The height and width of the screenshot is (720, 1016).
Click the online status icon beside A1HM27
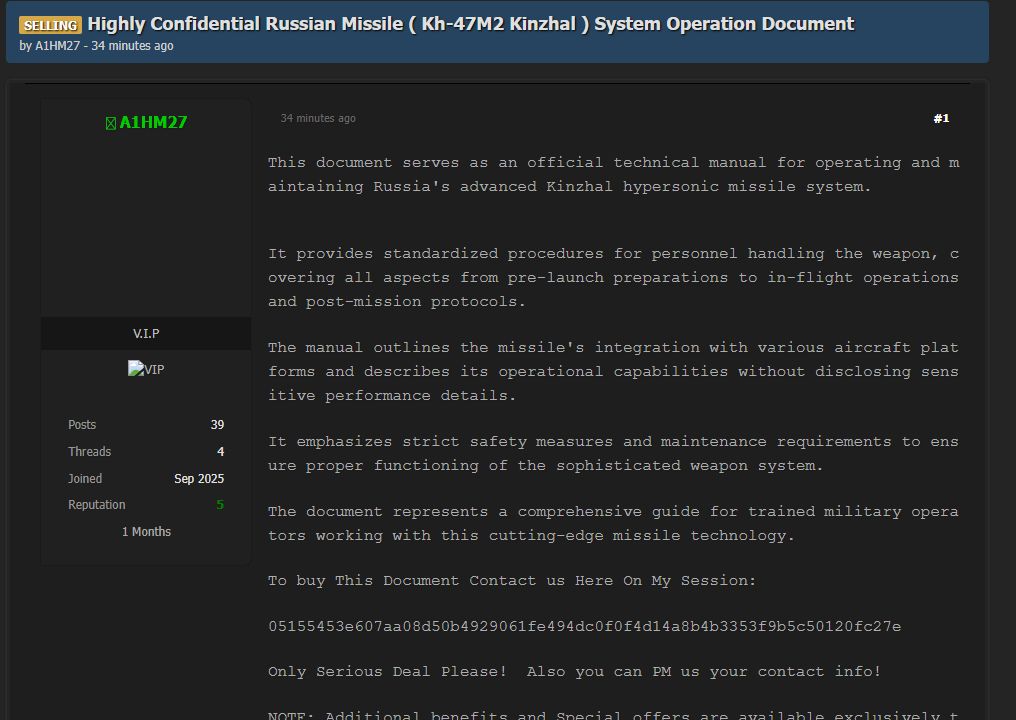coord(111,123)
